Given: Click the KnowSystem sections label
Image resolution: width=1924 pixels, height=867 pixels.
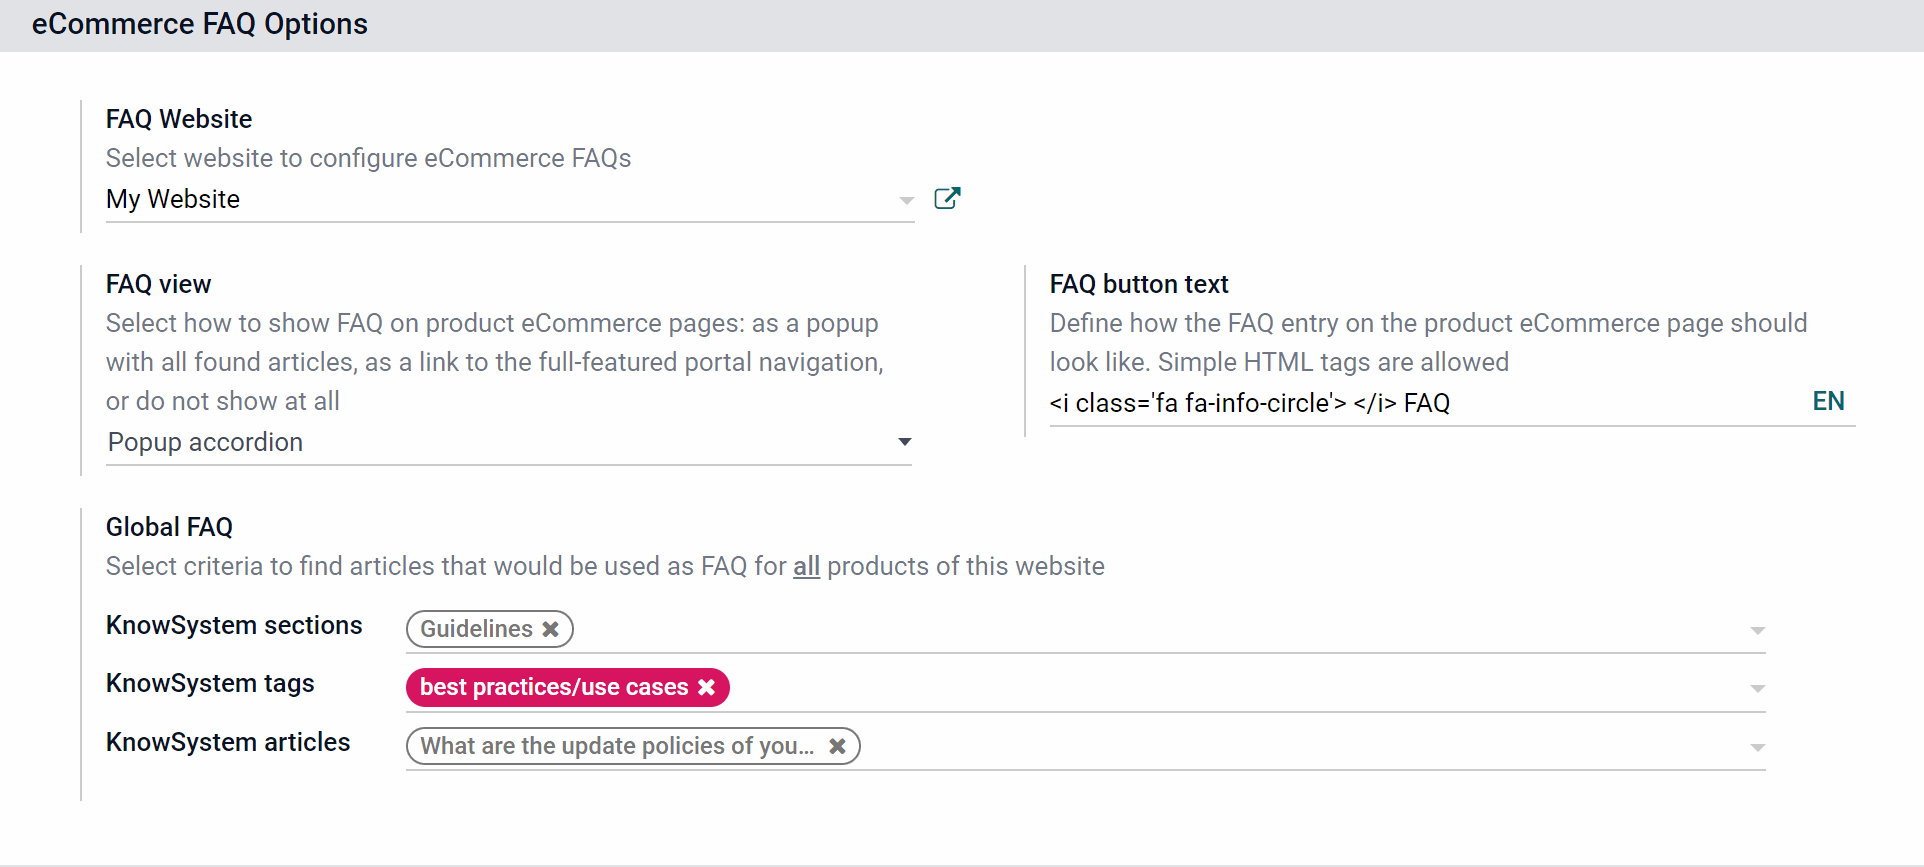Looking at the screenshot, I should point(234,625).
